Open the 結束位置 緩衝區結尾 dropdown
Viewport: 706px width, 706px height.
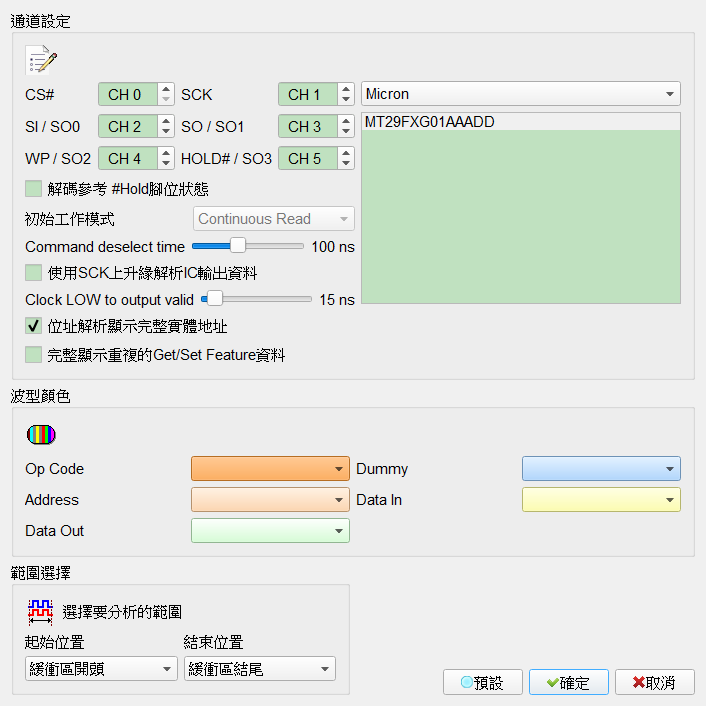tap(260, 669)
